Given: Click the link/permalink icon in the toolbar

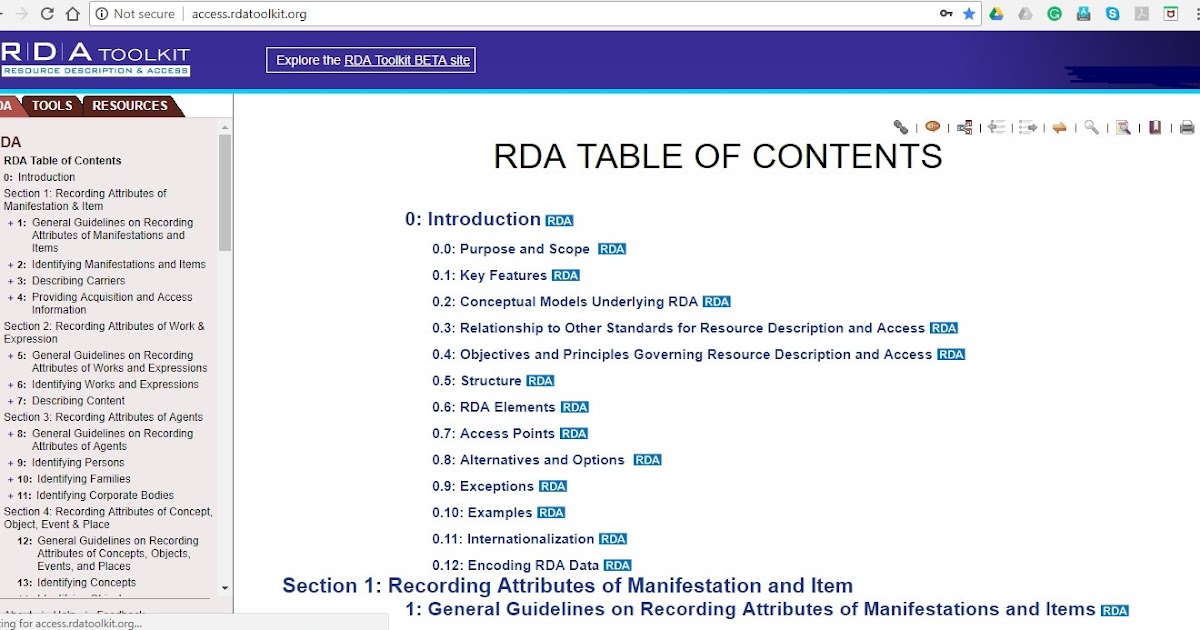Looking at the screenshot, I should coord(902,127).
